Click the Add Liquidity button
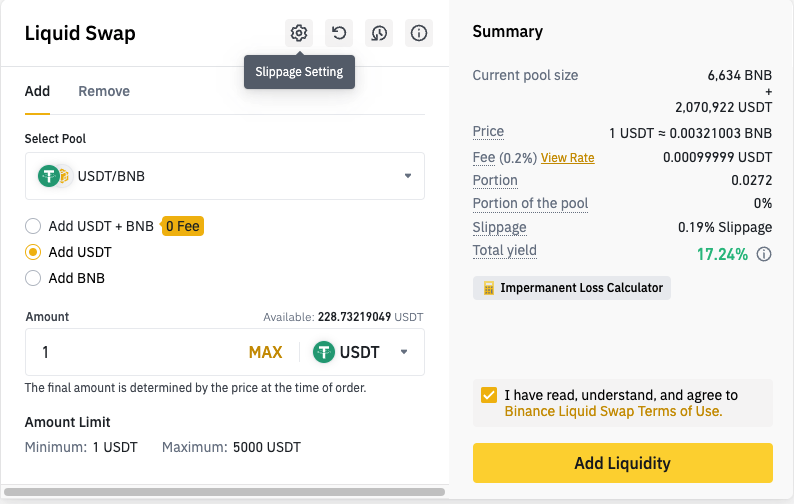Screen dimensions: 794x504 pos(622,463)
